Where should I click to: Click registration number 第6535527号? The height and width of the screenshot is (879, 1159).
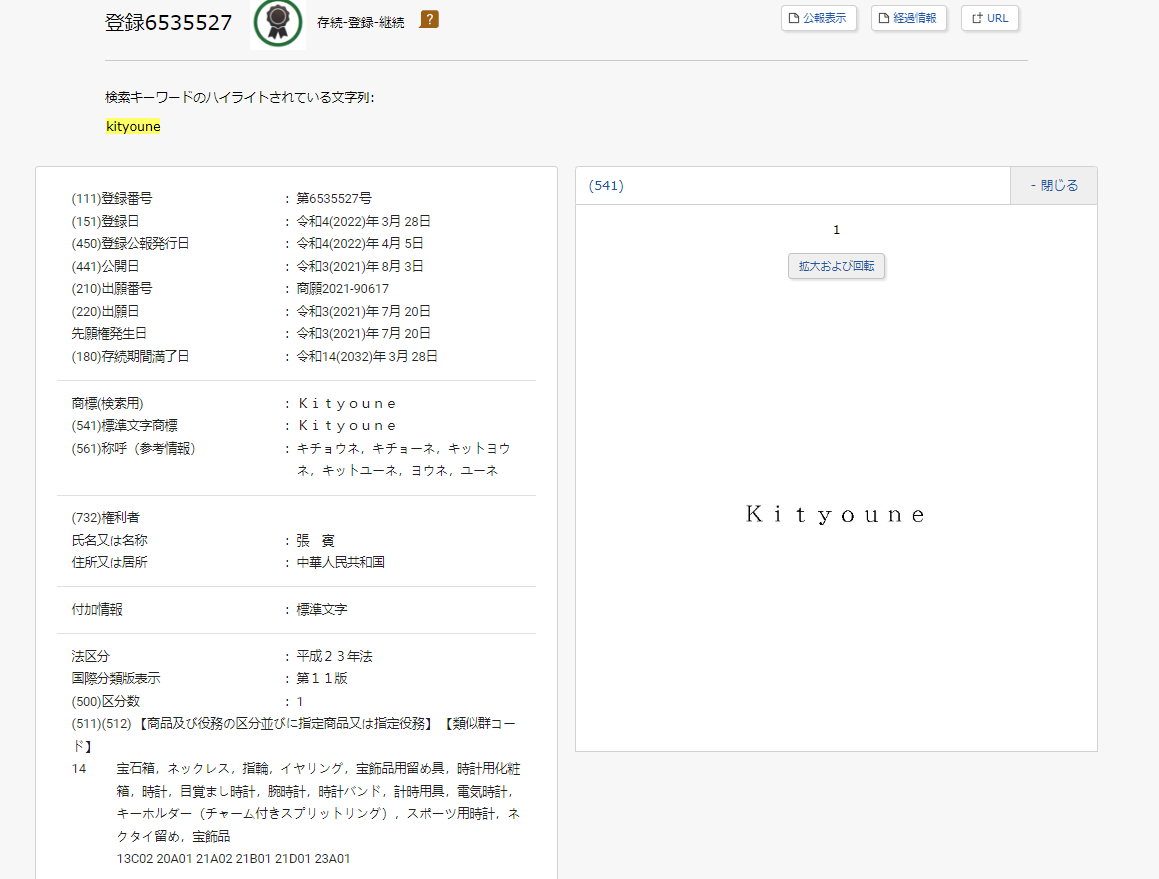click(x=334, y=199)
